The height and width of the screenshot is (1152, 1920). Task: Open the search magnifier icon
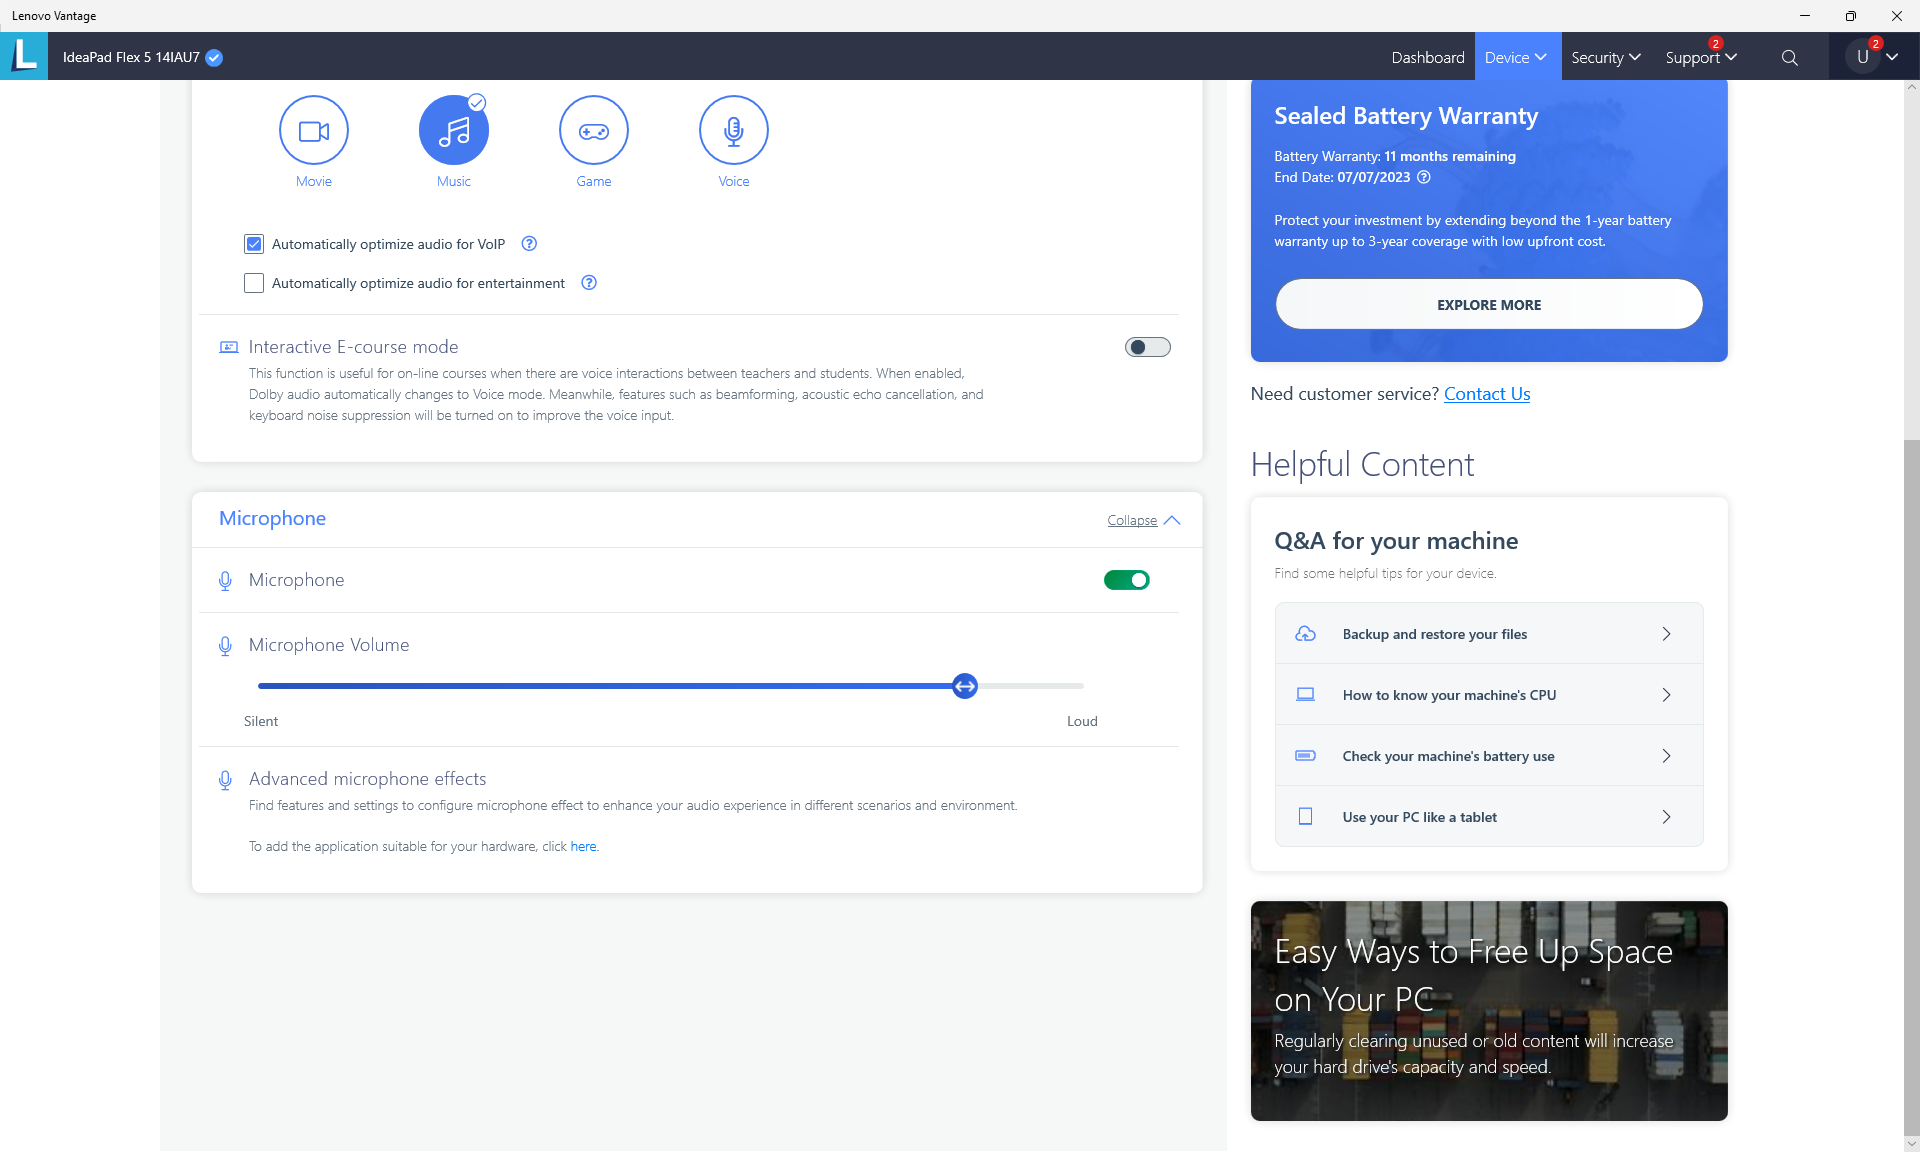click(x=1790, y=58)
